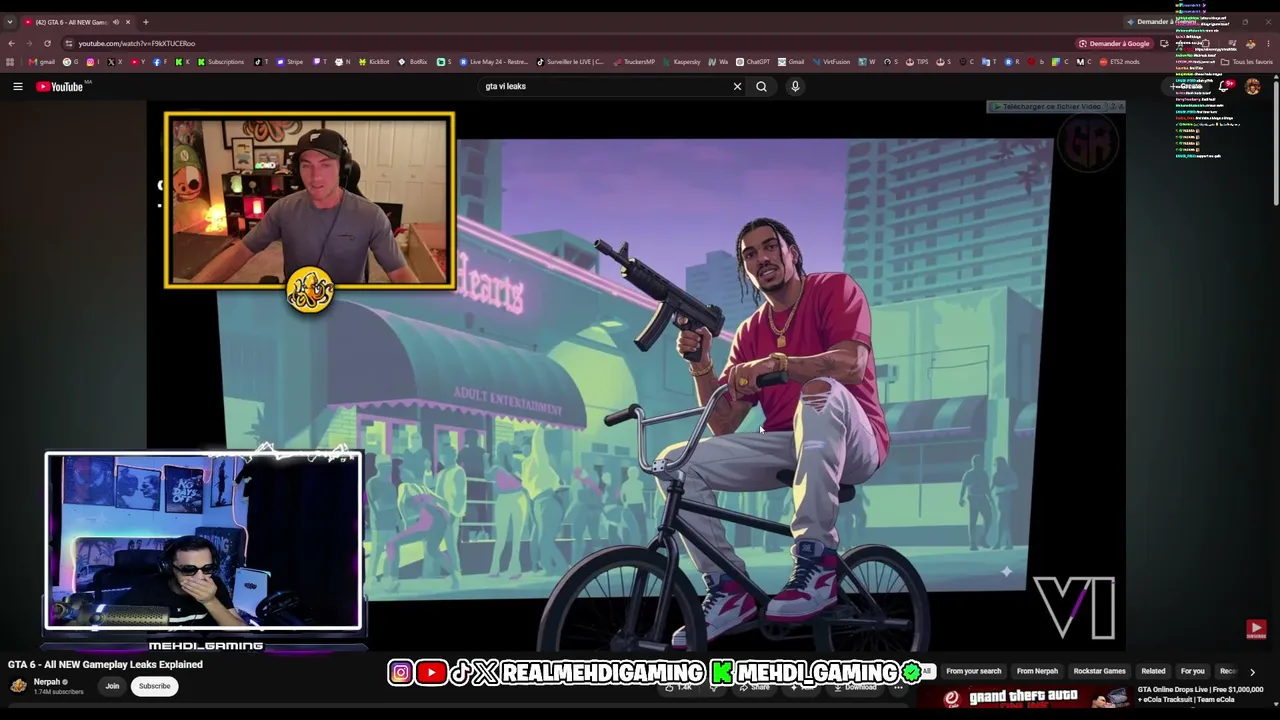Open the apps grid in bookmarks bar
The image size is (1280, 720).
point(10,62)
